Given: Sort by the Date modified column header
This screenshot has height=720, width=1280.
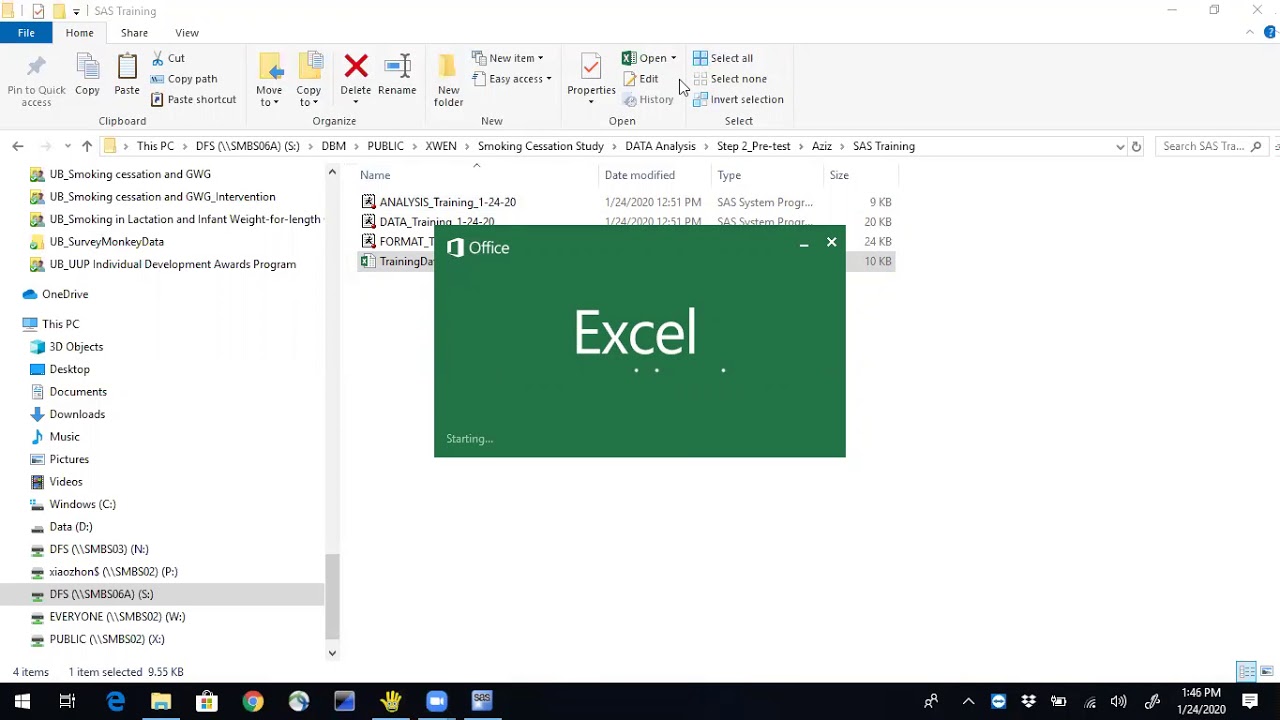Looking at the screenshot, I should pos(640,175).
